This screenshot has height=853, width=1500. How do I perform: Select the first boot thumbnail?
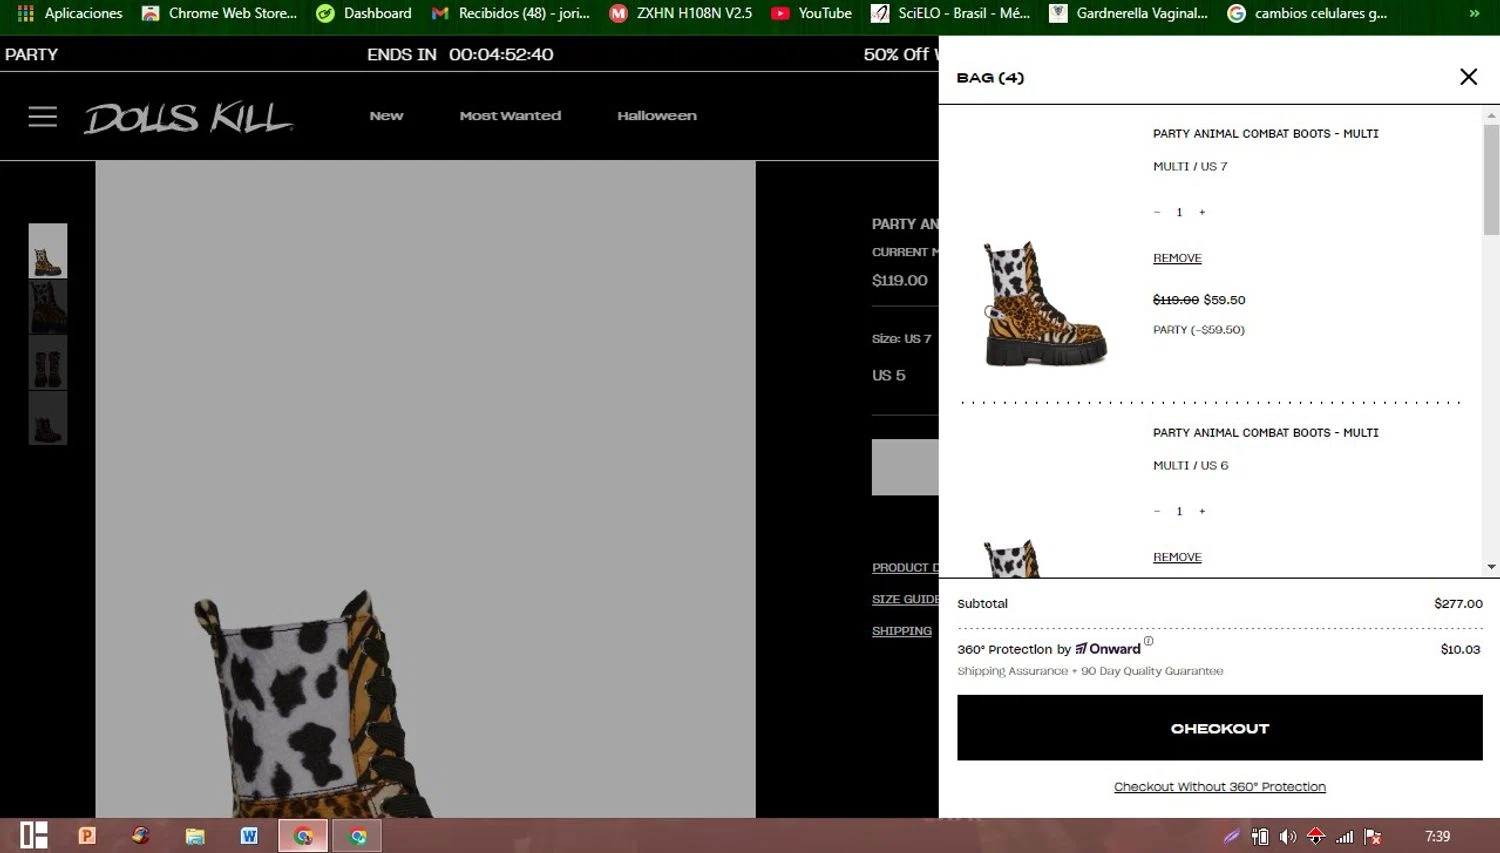point(48,250)
